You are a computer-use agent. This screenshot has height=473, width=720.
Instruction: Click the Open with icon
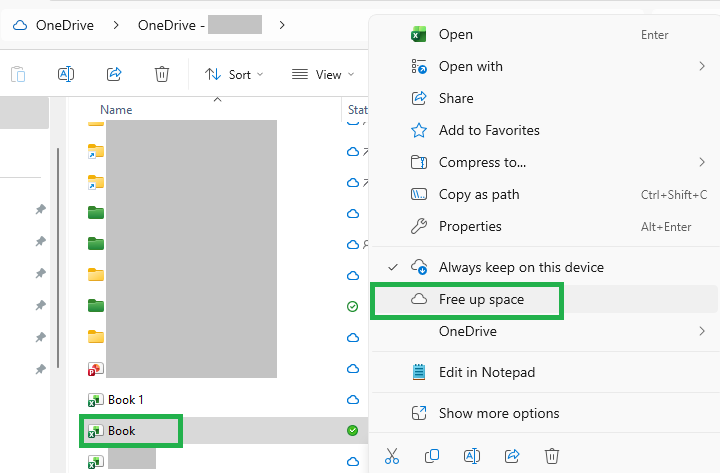(419, 67)
